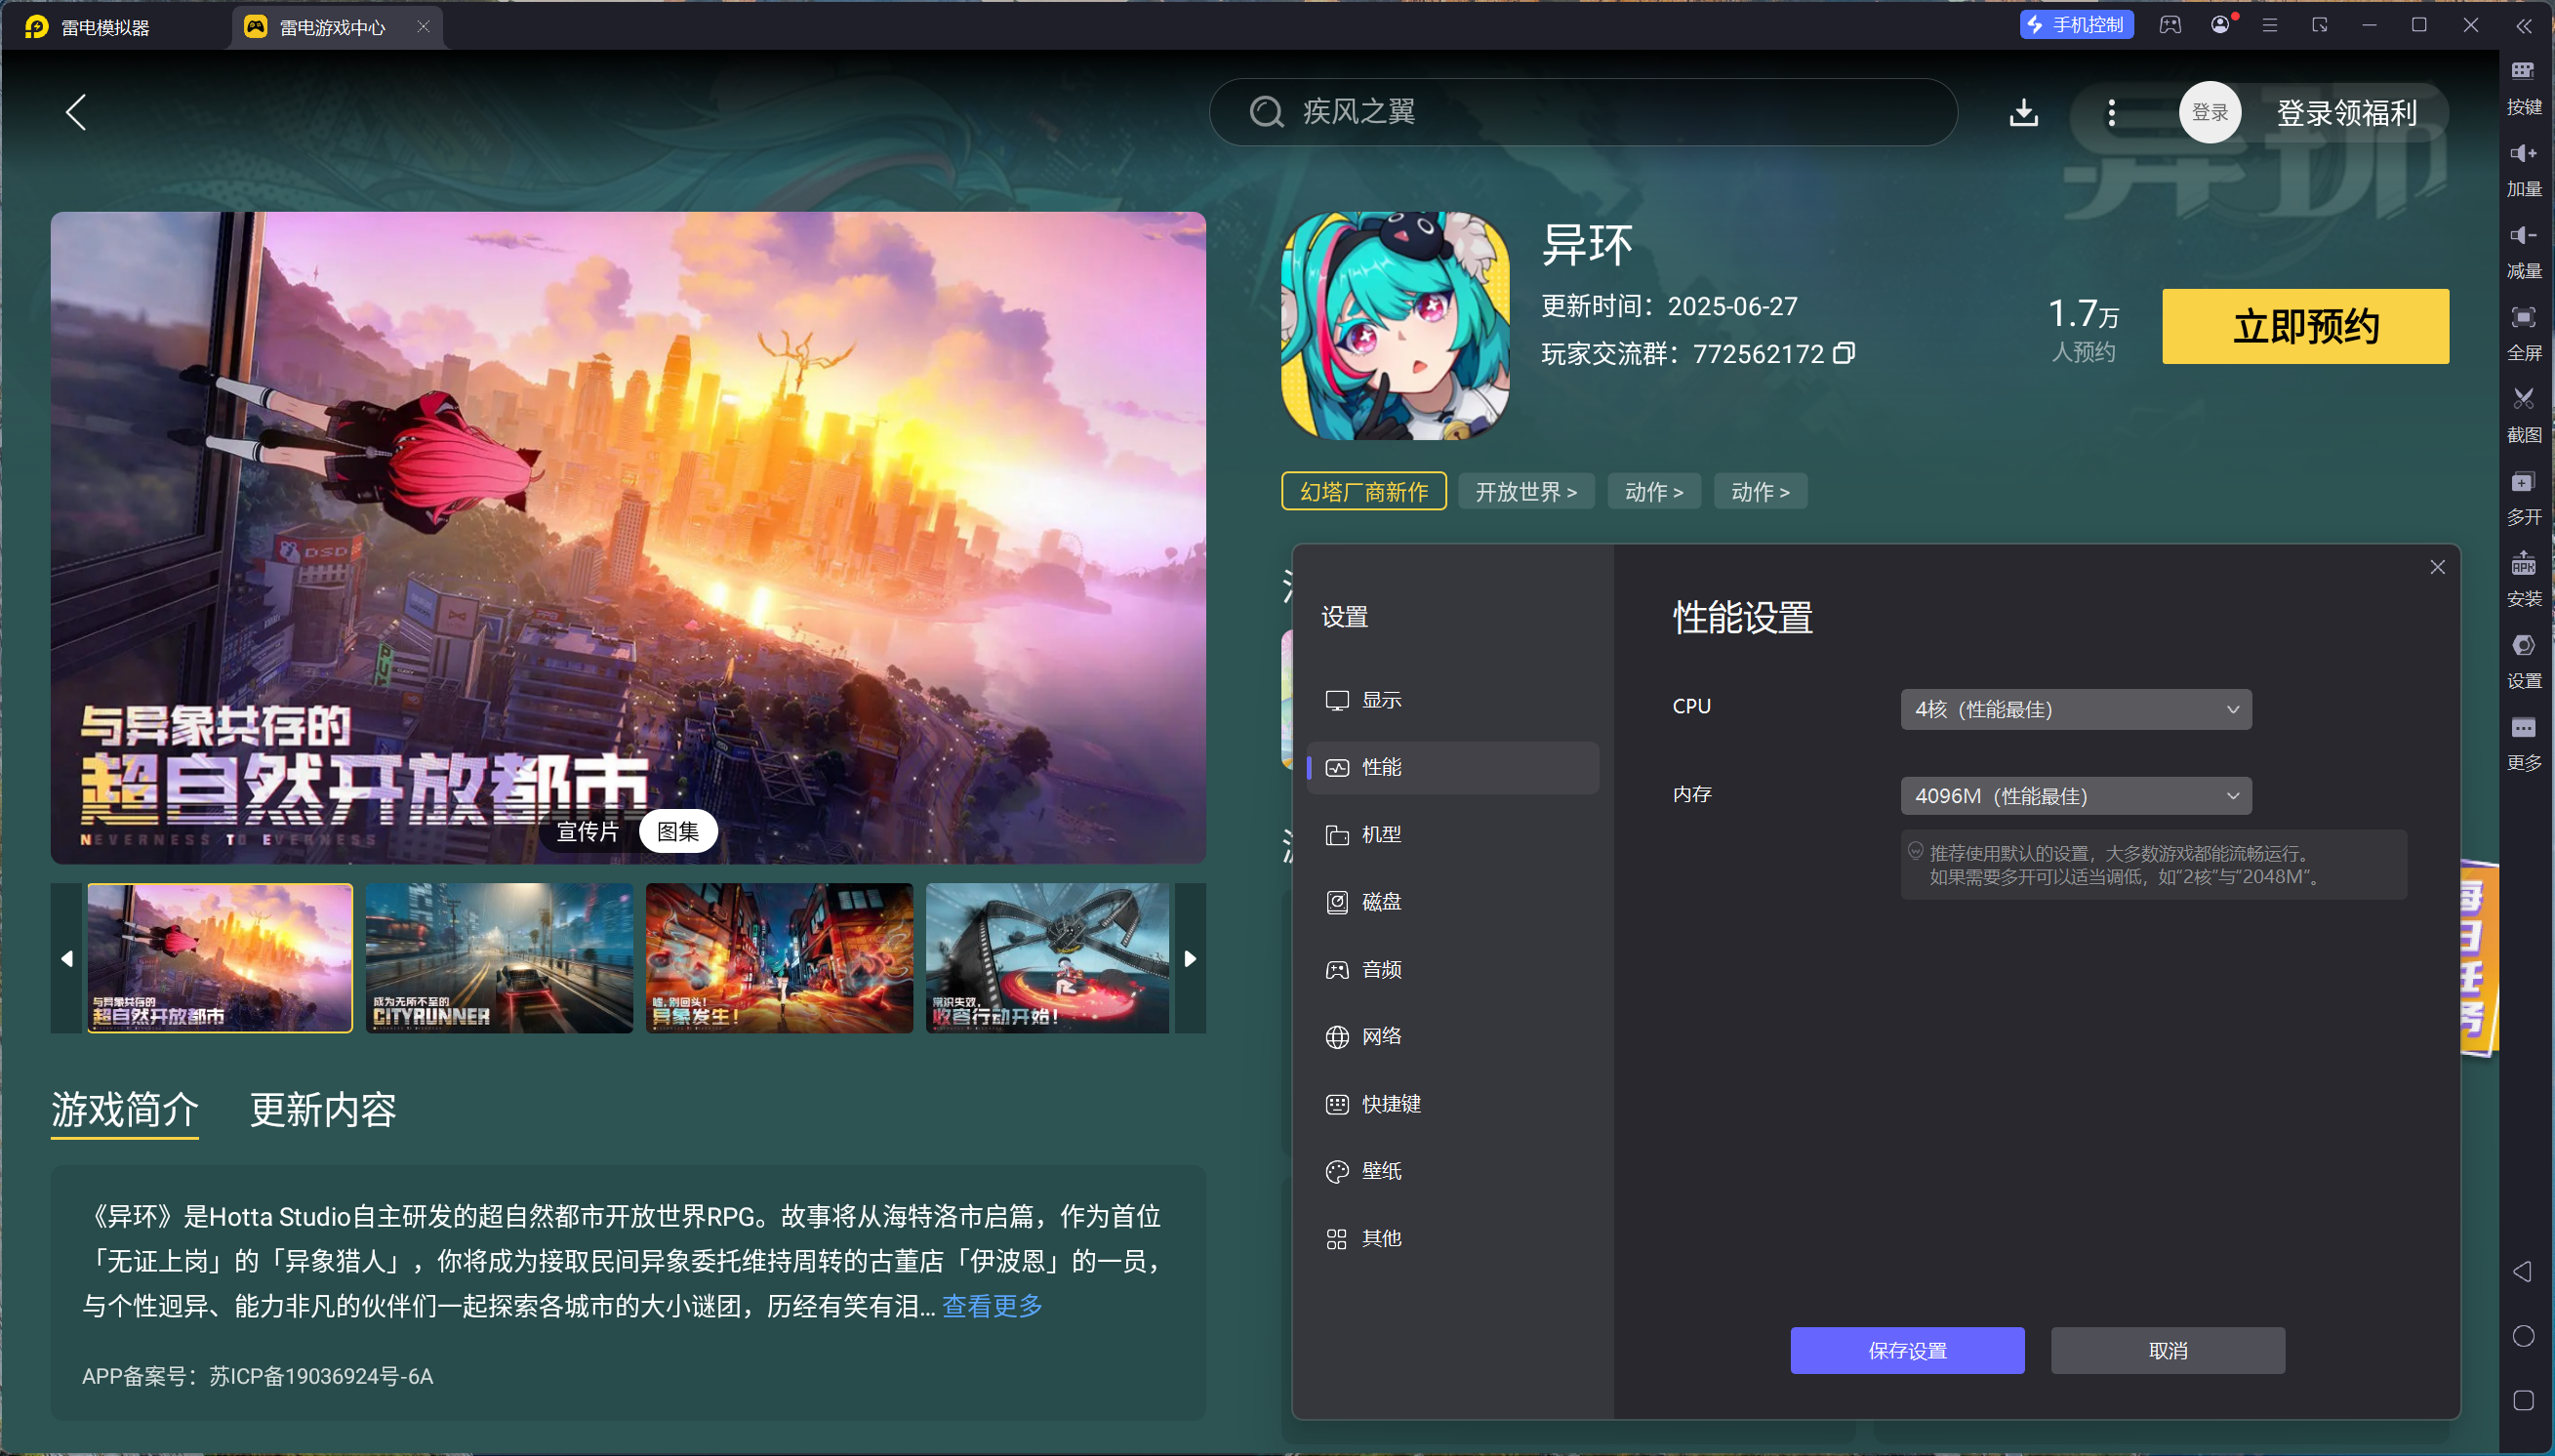Select the 异象发生 thumbnail
Screen dimensions: 2555x1456
[x=779, y=958]
